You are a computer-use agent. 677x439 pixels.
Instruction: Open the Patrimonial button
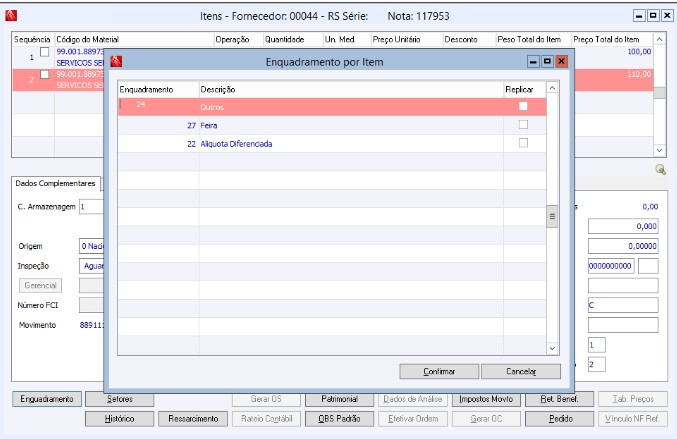[x=339, y=399]
